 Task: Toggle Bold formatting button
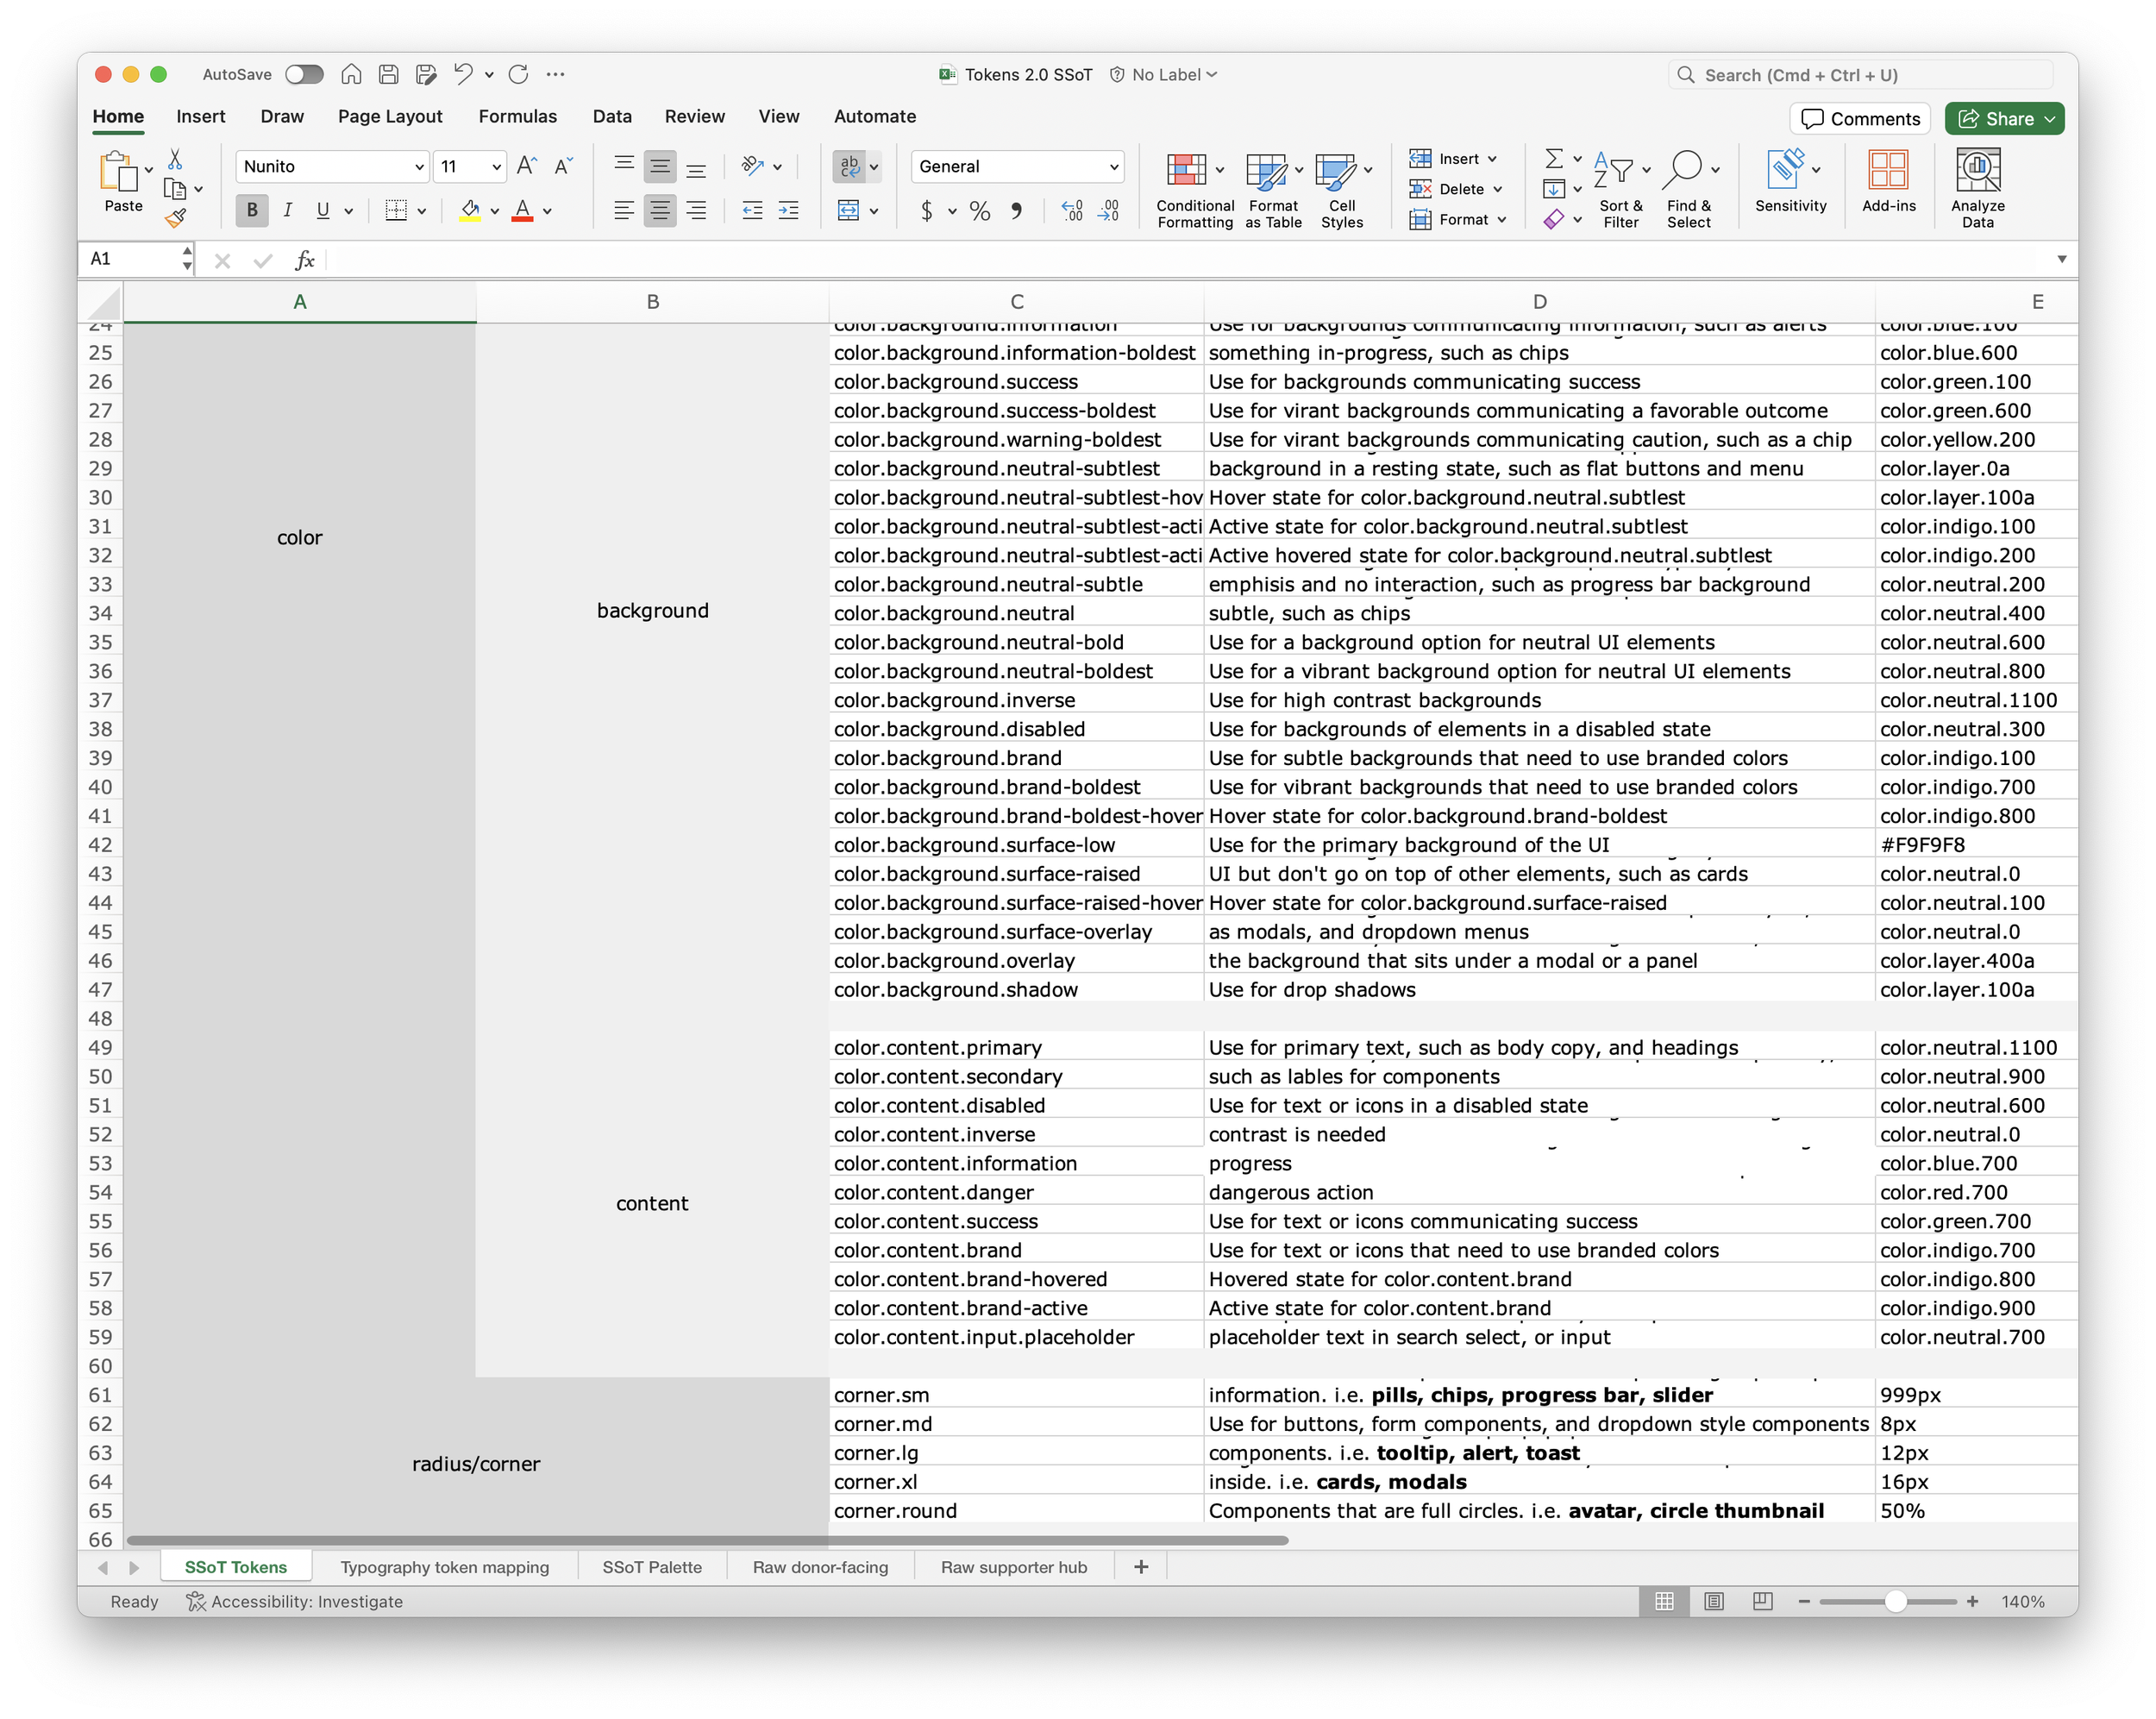pos(252,211)
